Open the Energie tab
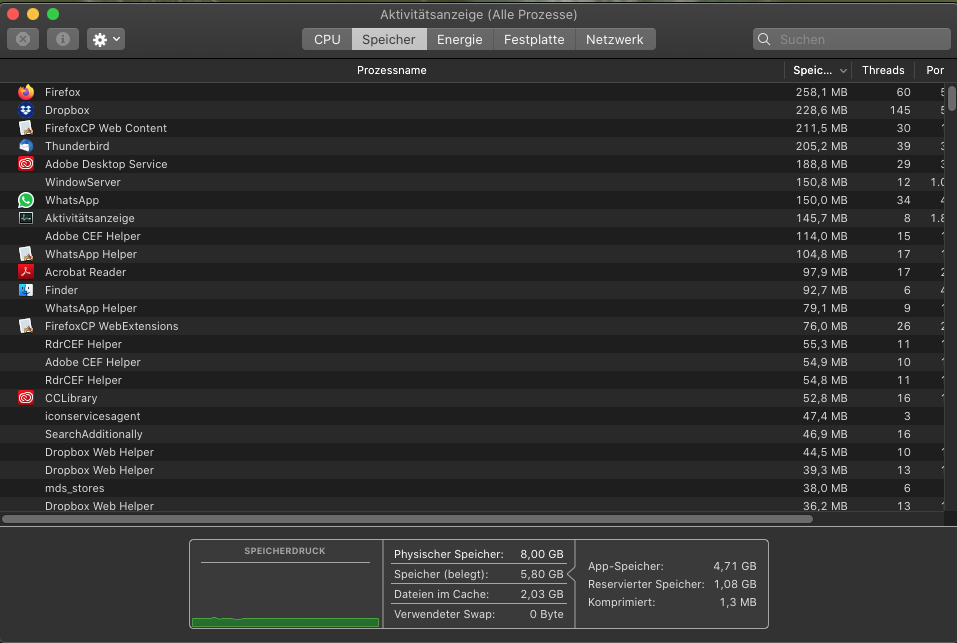Image resolution: width=957 pixels, height=643 pixels. 460,39
